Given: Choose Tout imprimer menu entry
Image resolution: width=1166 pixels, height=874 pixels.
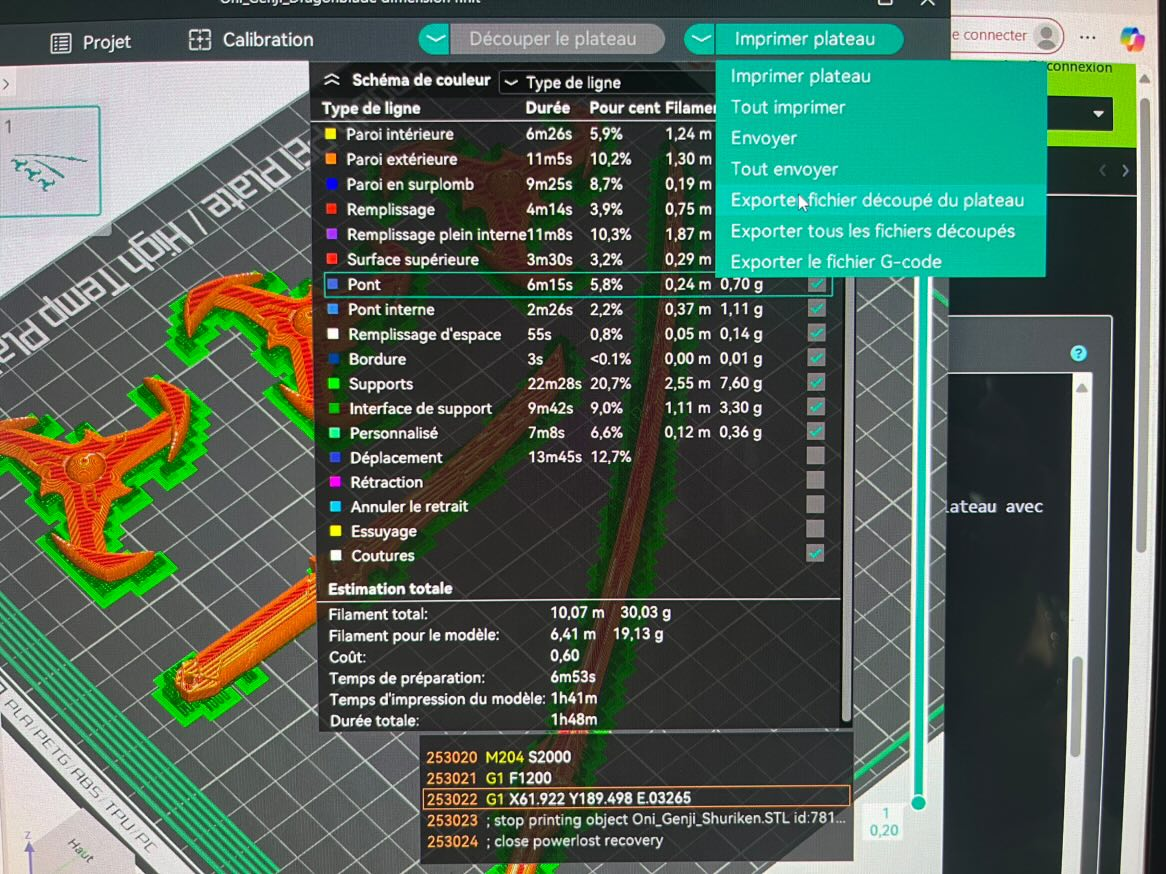Looking at the screenshot, I should click(x=788, y=107).
